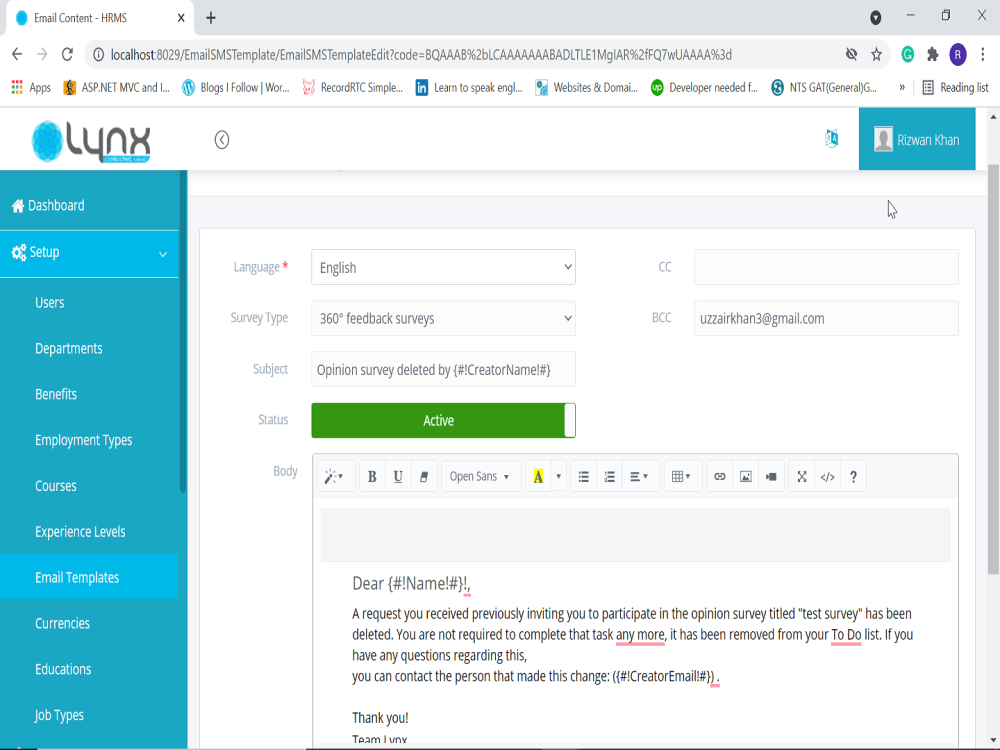Open the Rizwan Khan user menu
Viewport: 1000px width, 750px height.
click(x=916, y=139)
